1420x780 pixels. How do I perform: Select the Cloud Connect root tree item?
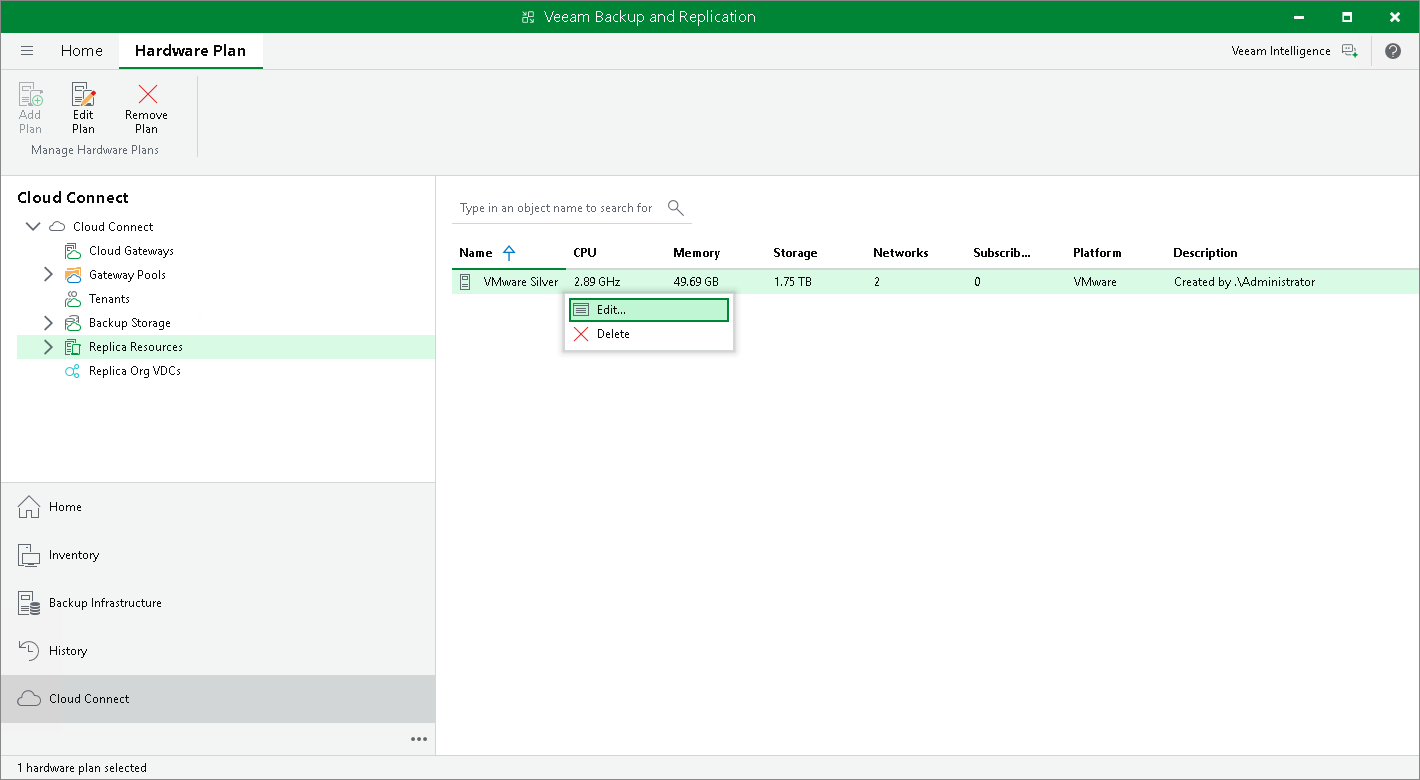(113, 227)
